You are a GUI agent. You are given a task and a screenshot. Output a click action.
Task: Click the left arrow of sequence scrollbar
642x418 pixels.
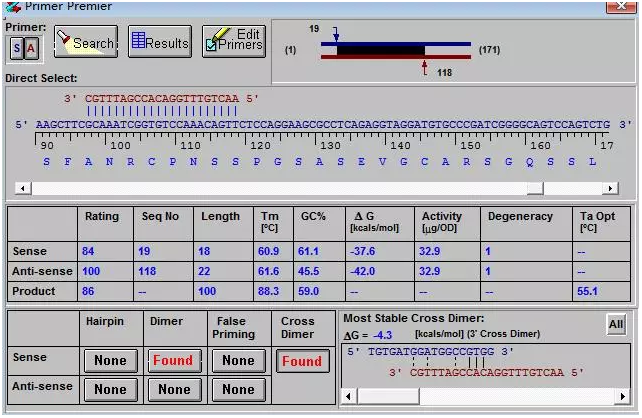tap(23, 188)
